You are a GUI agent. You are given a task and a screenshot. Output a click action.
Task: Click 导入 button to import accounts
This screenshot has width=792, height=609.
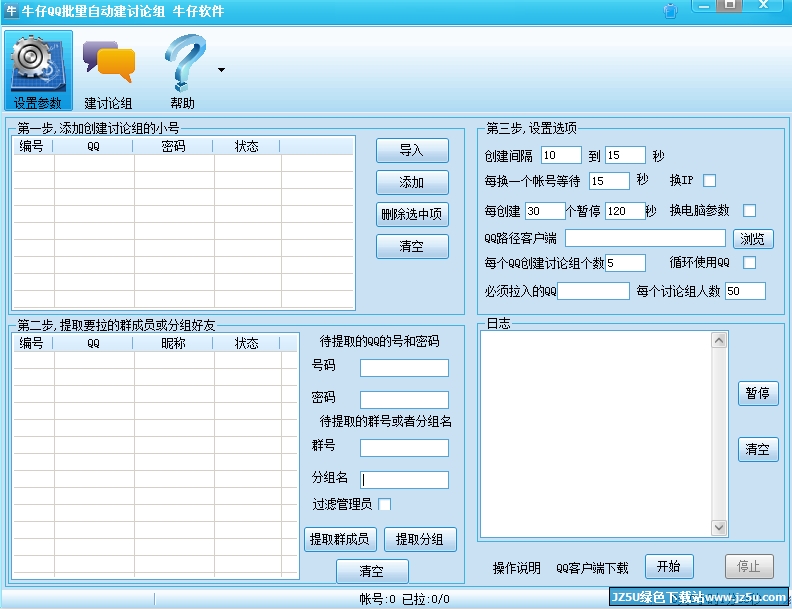[x=412, y=150]
